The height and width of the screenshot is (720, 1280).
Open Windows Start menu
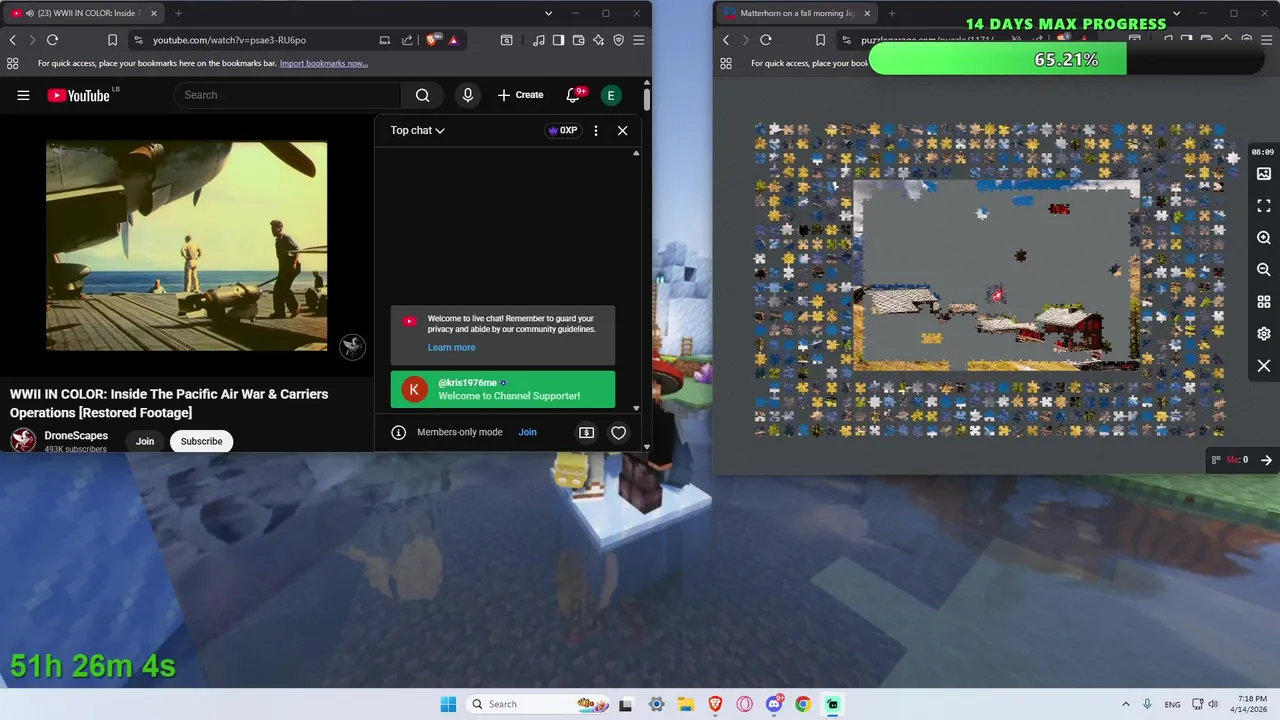click(x=447, y=704)
